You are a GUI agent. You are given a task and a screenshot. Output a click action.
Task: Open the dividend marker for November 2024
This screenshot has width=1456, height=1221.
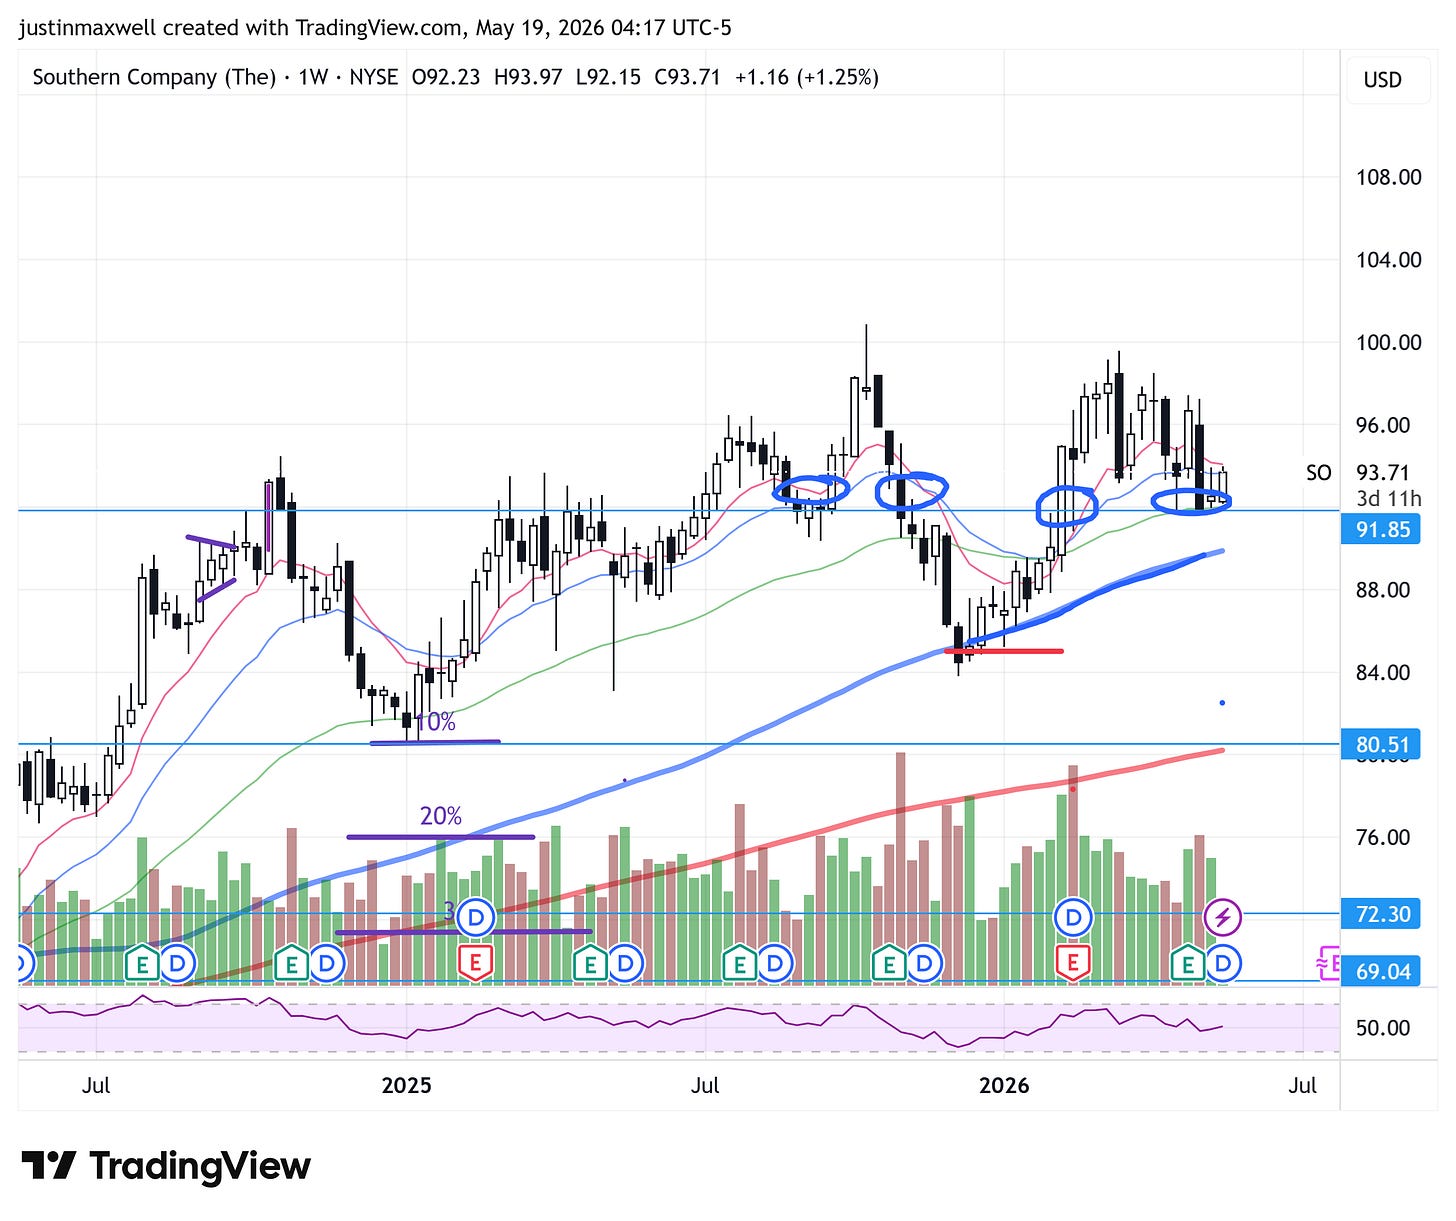pos(327,964)
